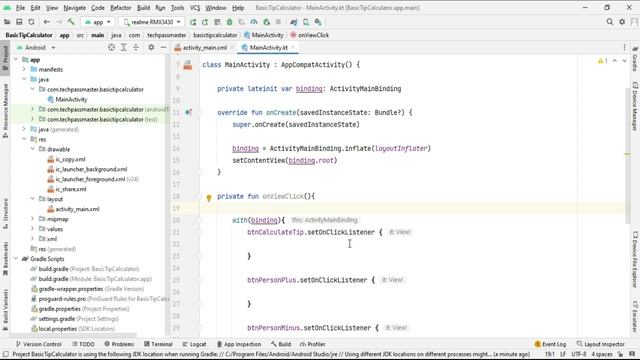This screenshot has width=640, height=360.
Task: Toggle the Build Variants side panel
Action: 5,309
